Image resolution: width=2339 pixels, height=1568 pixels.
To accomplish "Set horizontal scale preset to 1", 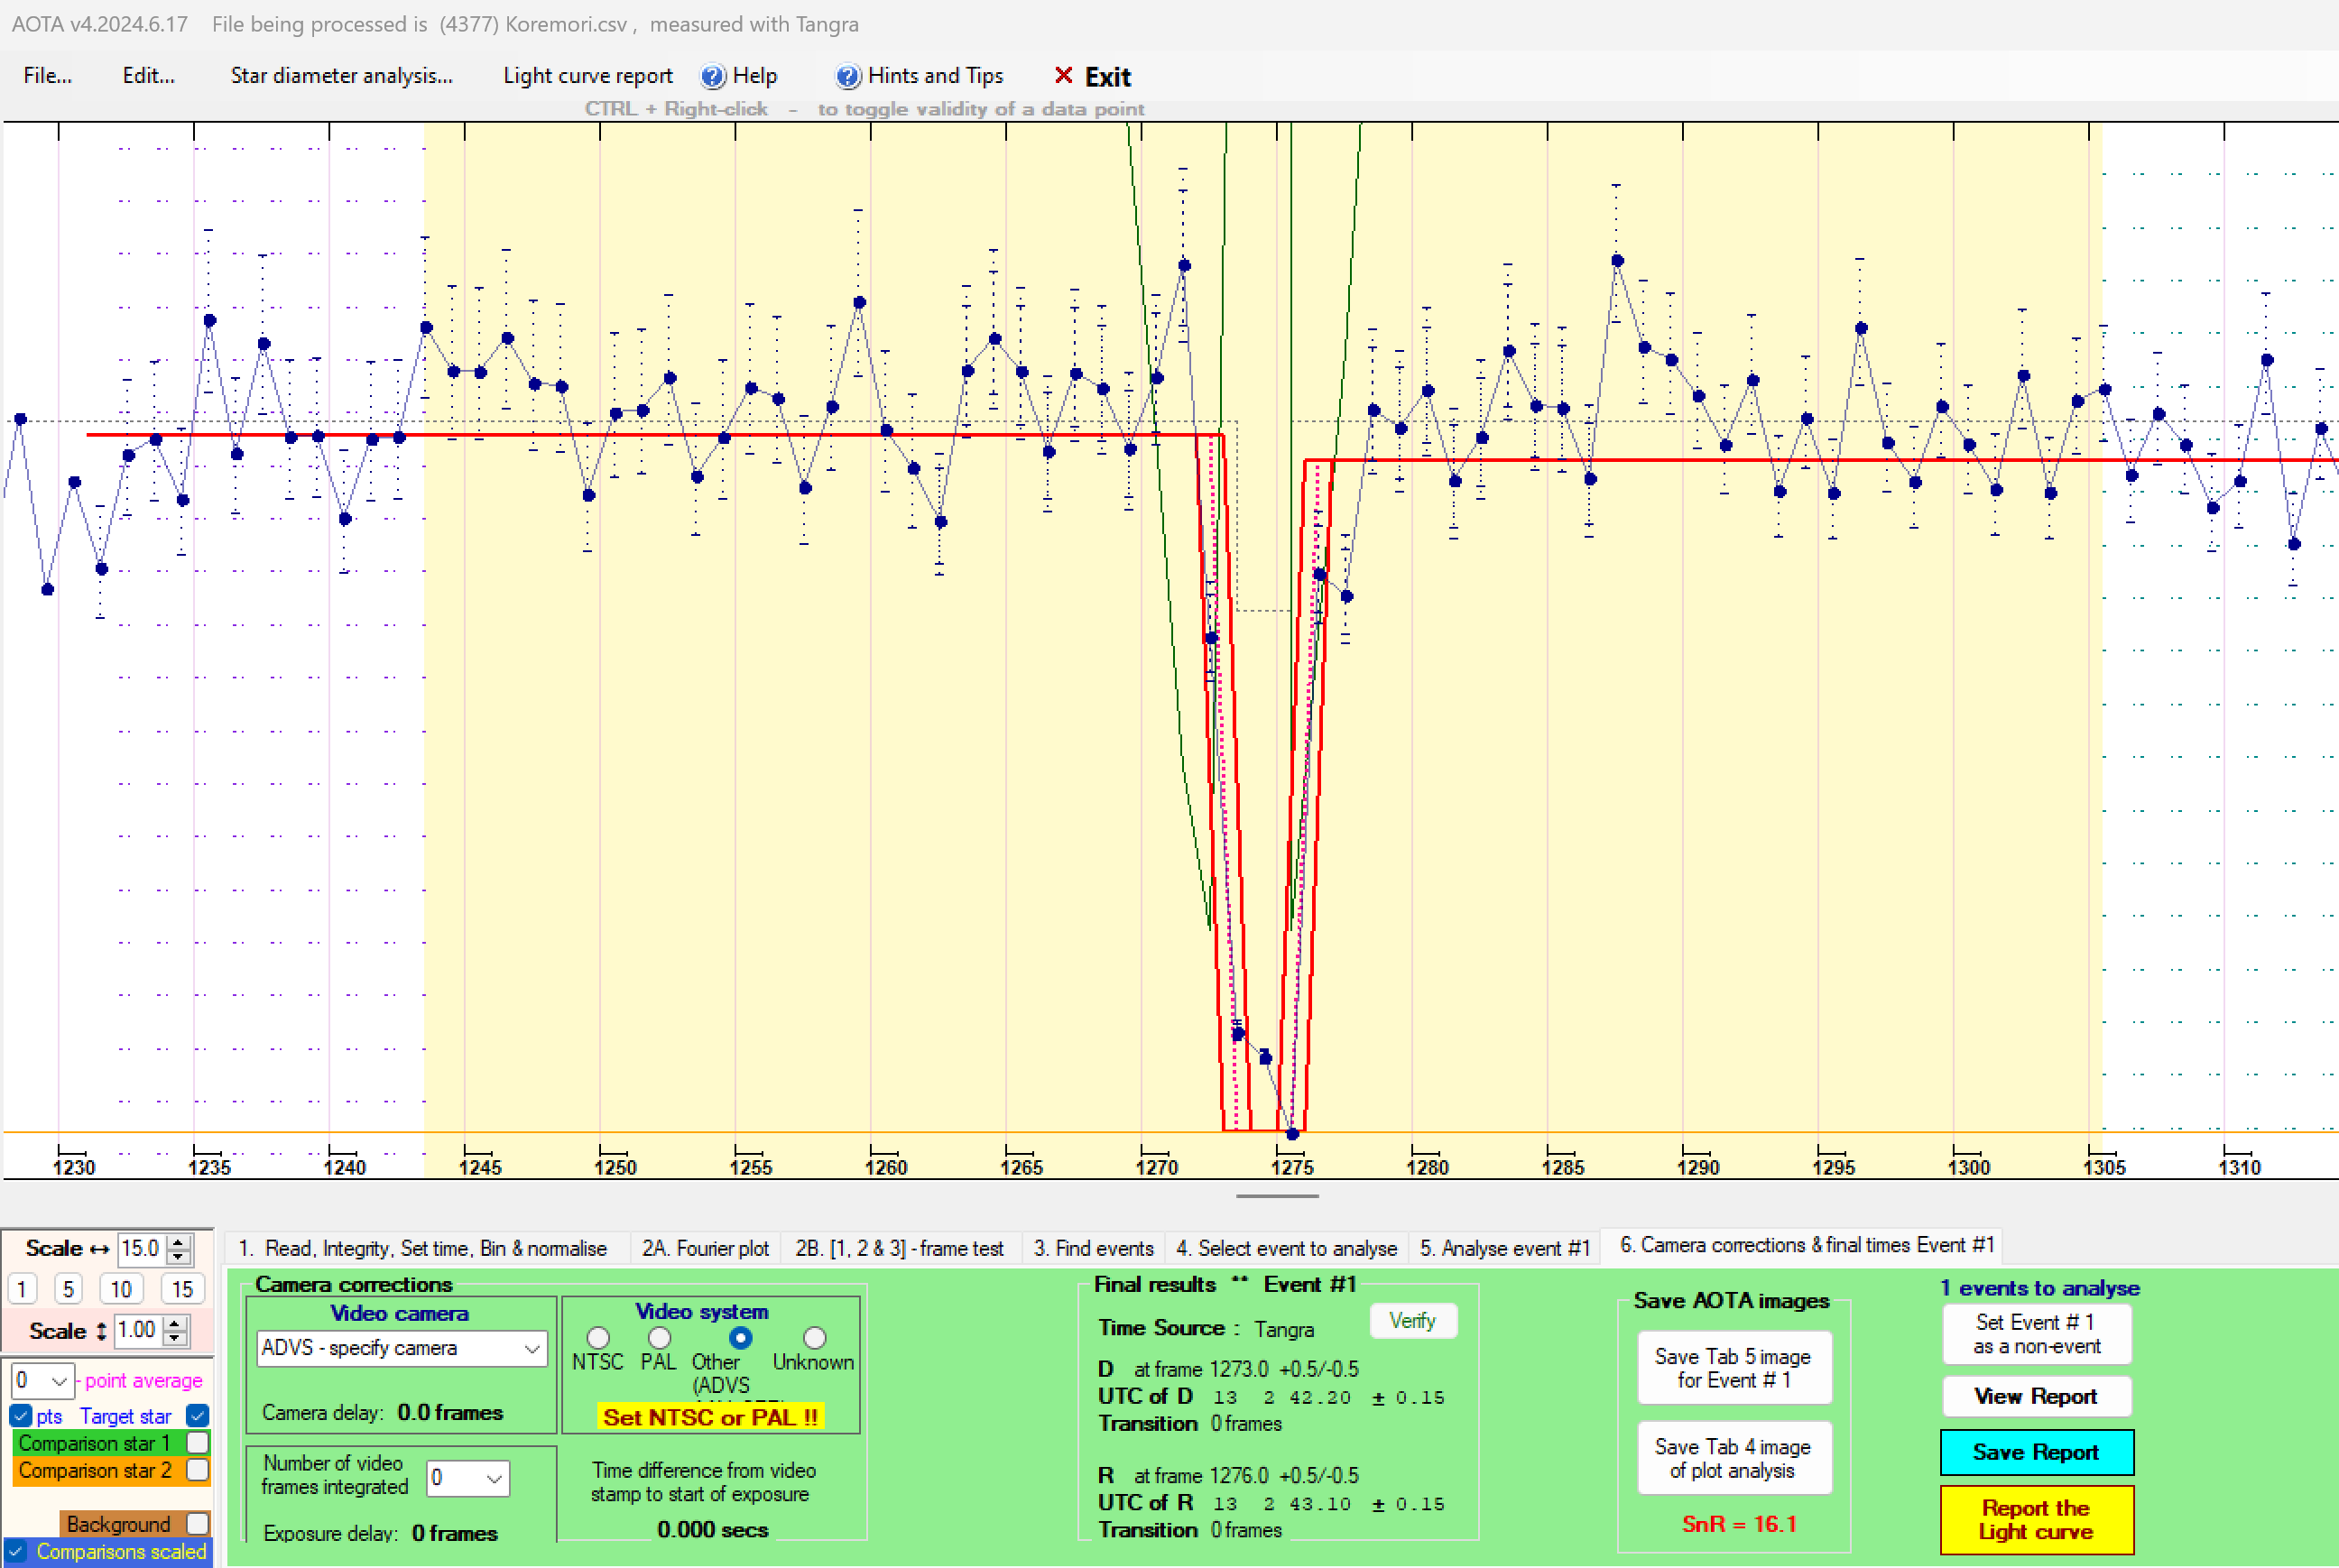I will 22,1289.
